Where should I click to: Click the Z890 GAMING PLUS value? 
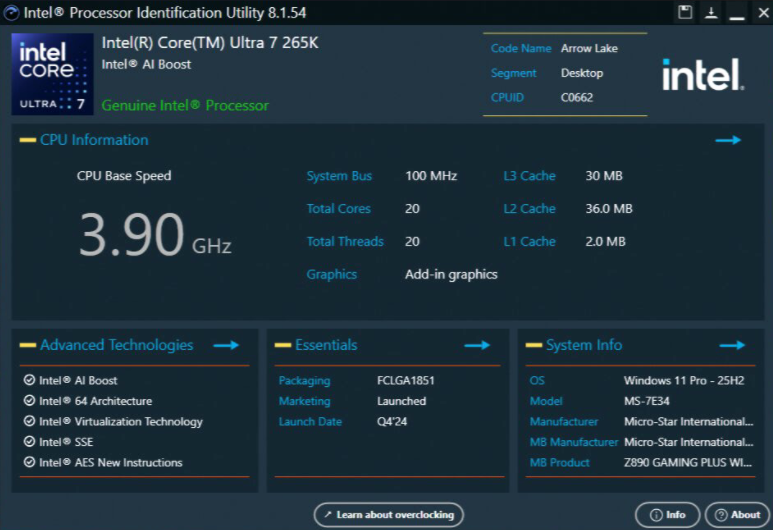pyautogui.click(x=688, y=463)
